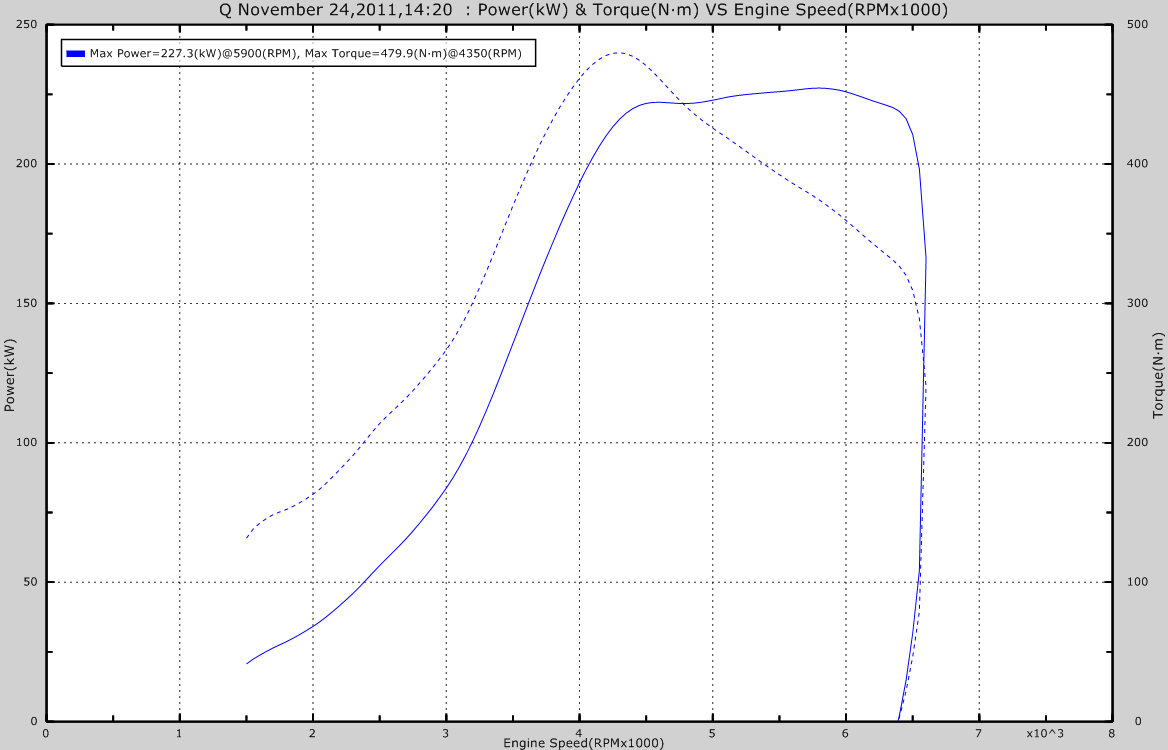
Task: Click the 2 tick label on the x-axis
Action: (x=313, y=732)
